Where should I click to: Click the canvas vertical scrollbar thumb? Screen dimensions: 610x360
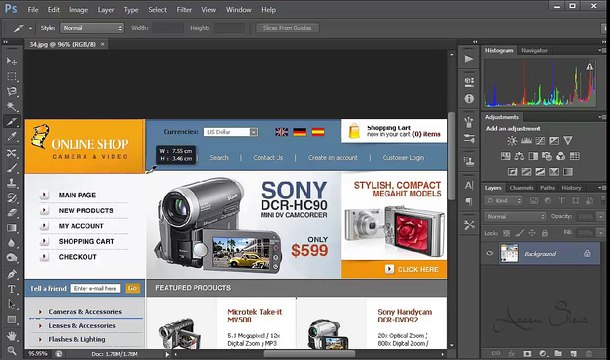click(451, 156)
